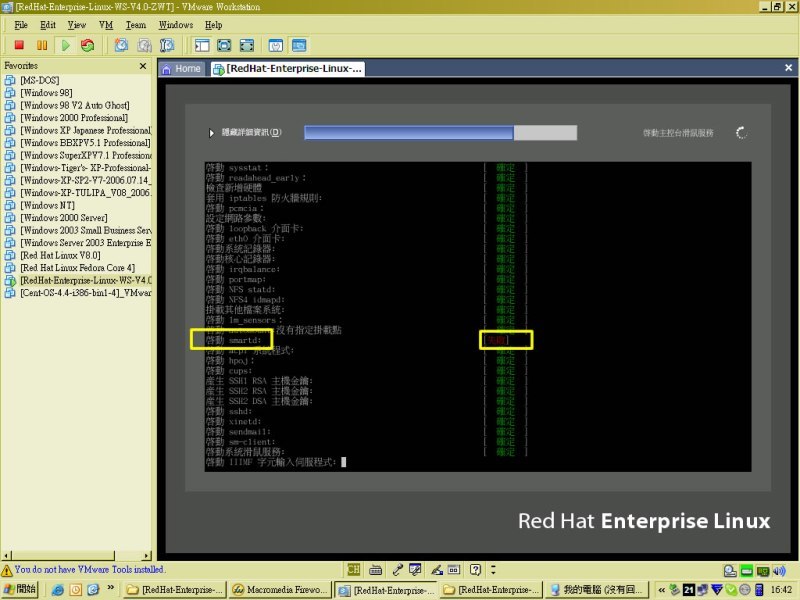Click the Favorites horizontal scrollbar right arrow

pyautogui.click(x=147, y=555)
